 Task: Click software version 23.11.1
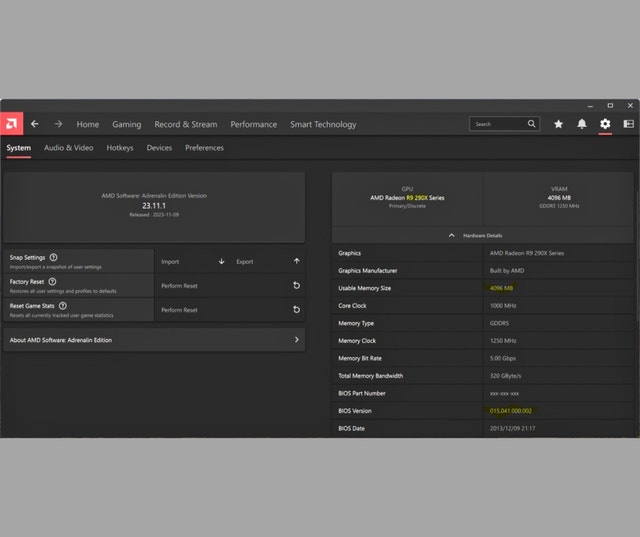coord(154,206)
